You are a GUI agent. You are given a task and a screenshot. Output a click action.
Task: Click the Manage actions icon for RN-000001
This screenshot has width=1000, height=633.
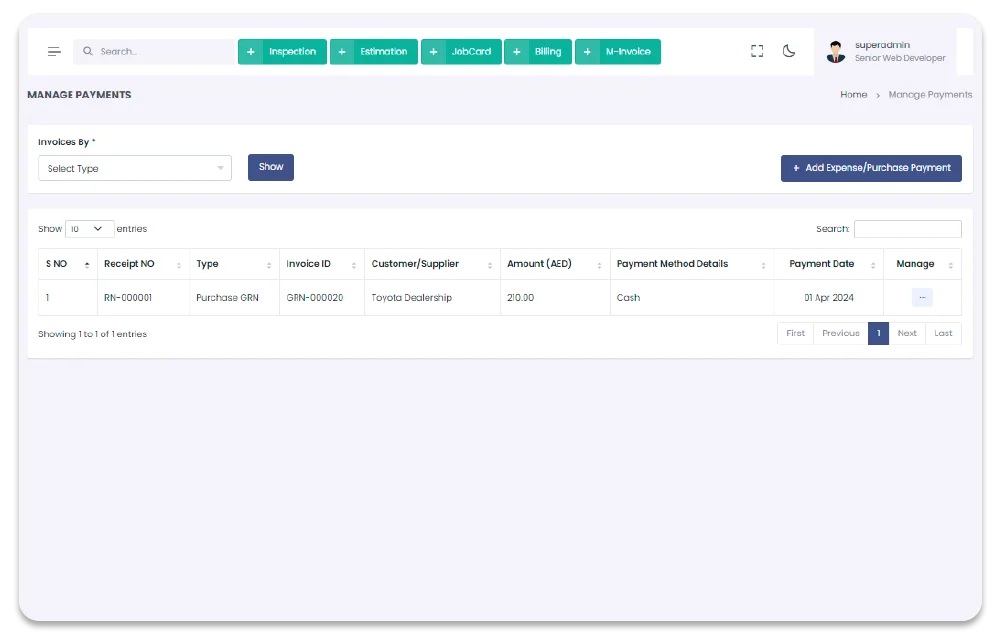[922, 297]
